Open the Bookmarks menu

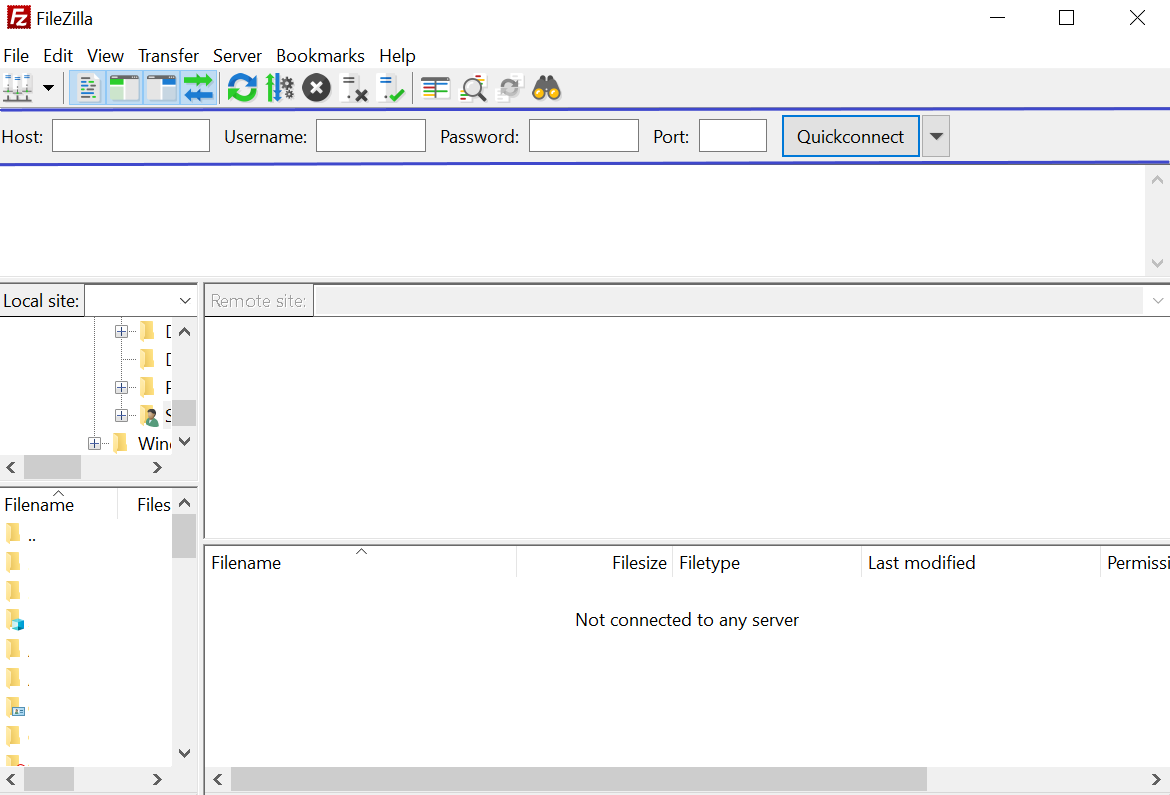320,55
